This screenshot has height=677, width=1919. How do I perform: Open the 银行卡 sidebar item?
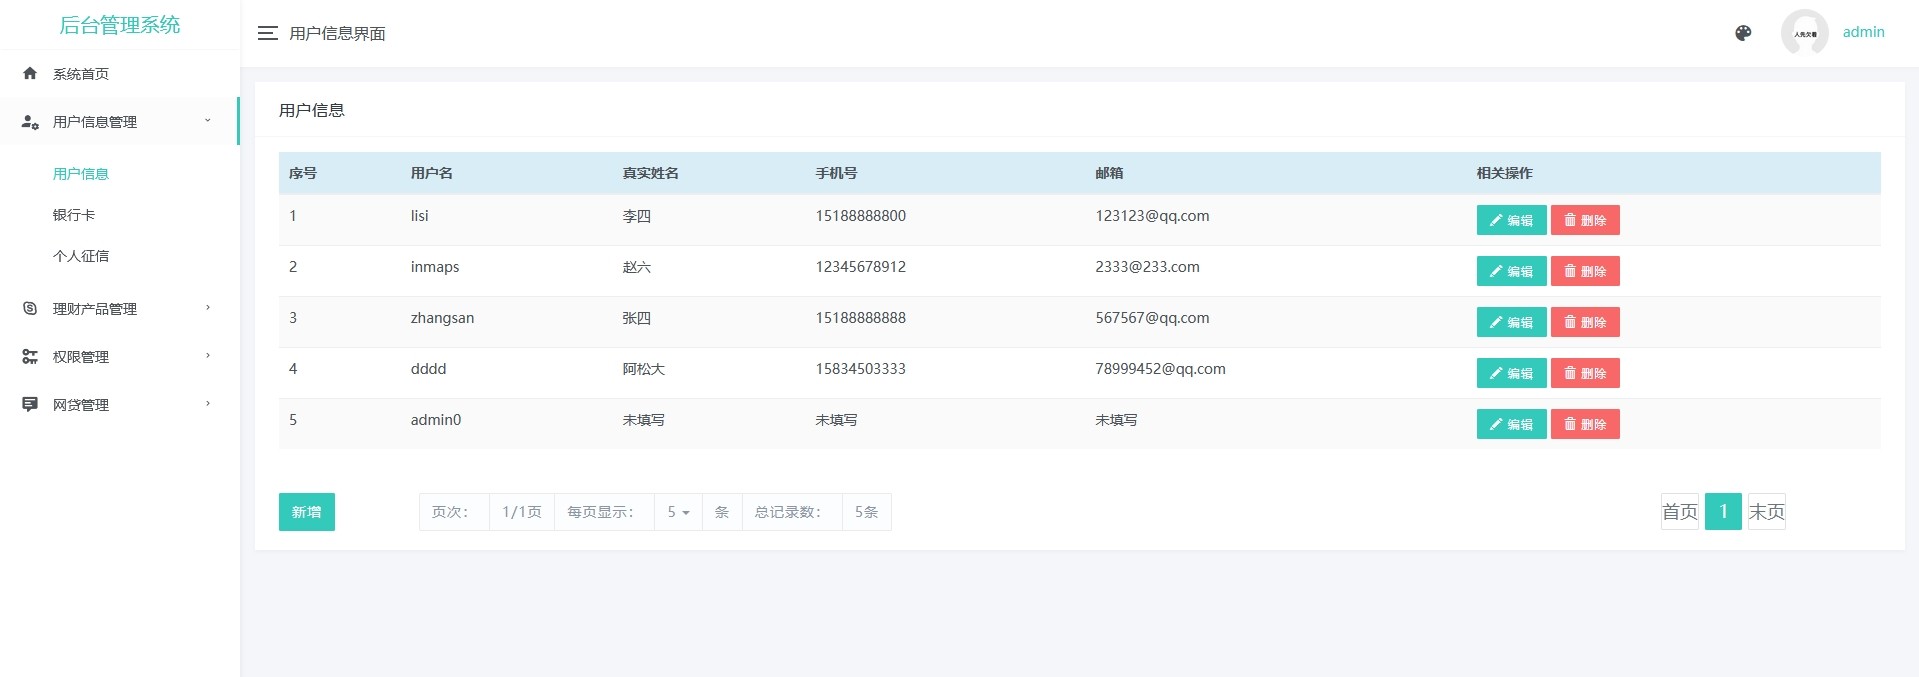[x=74, y=215]
